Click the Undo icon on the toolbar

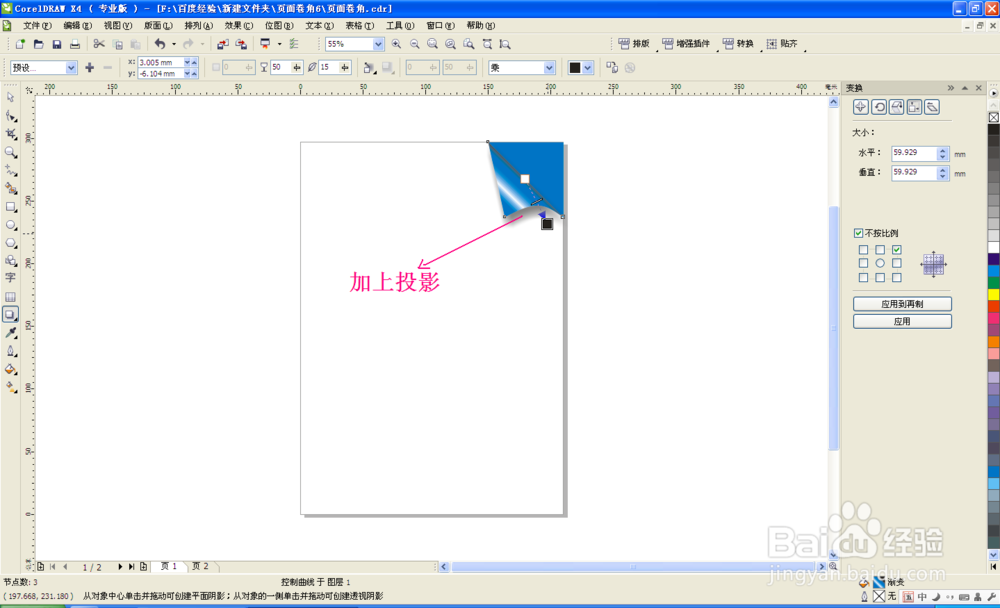point(159,44)
